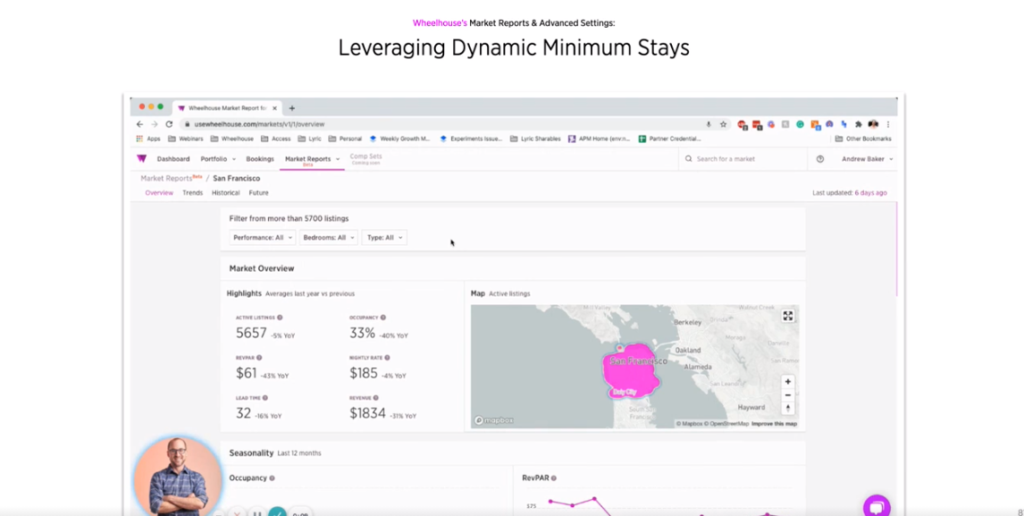Switch to the Overview tab

[159, 193]
